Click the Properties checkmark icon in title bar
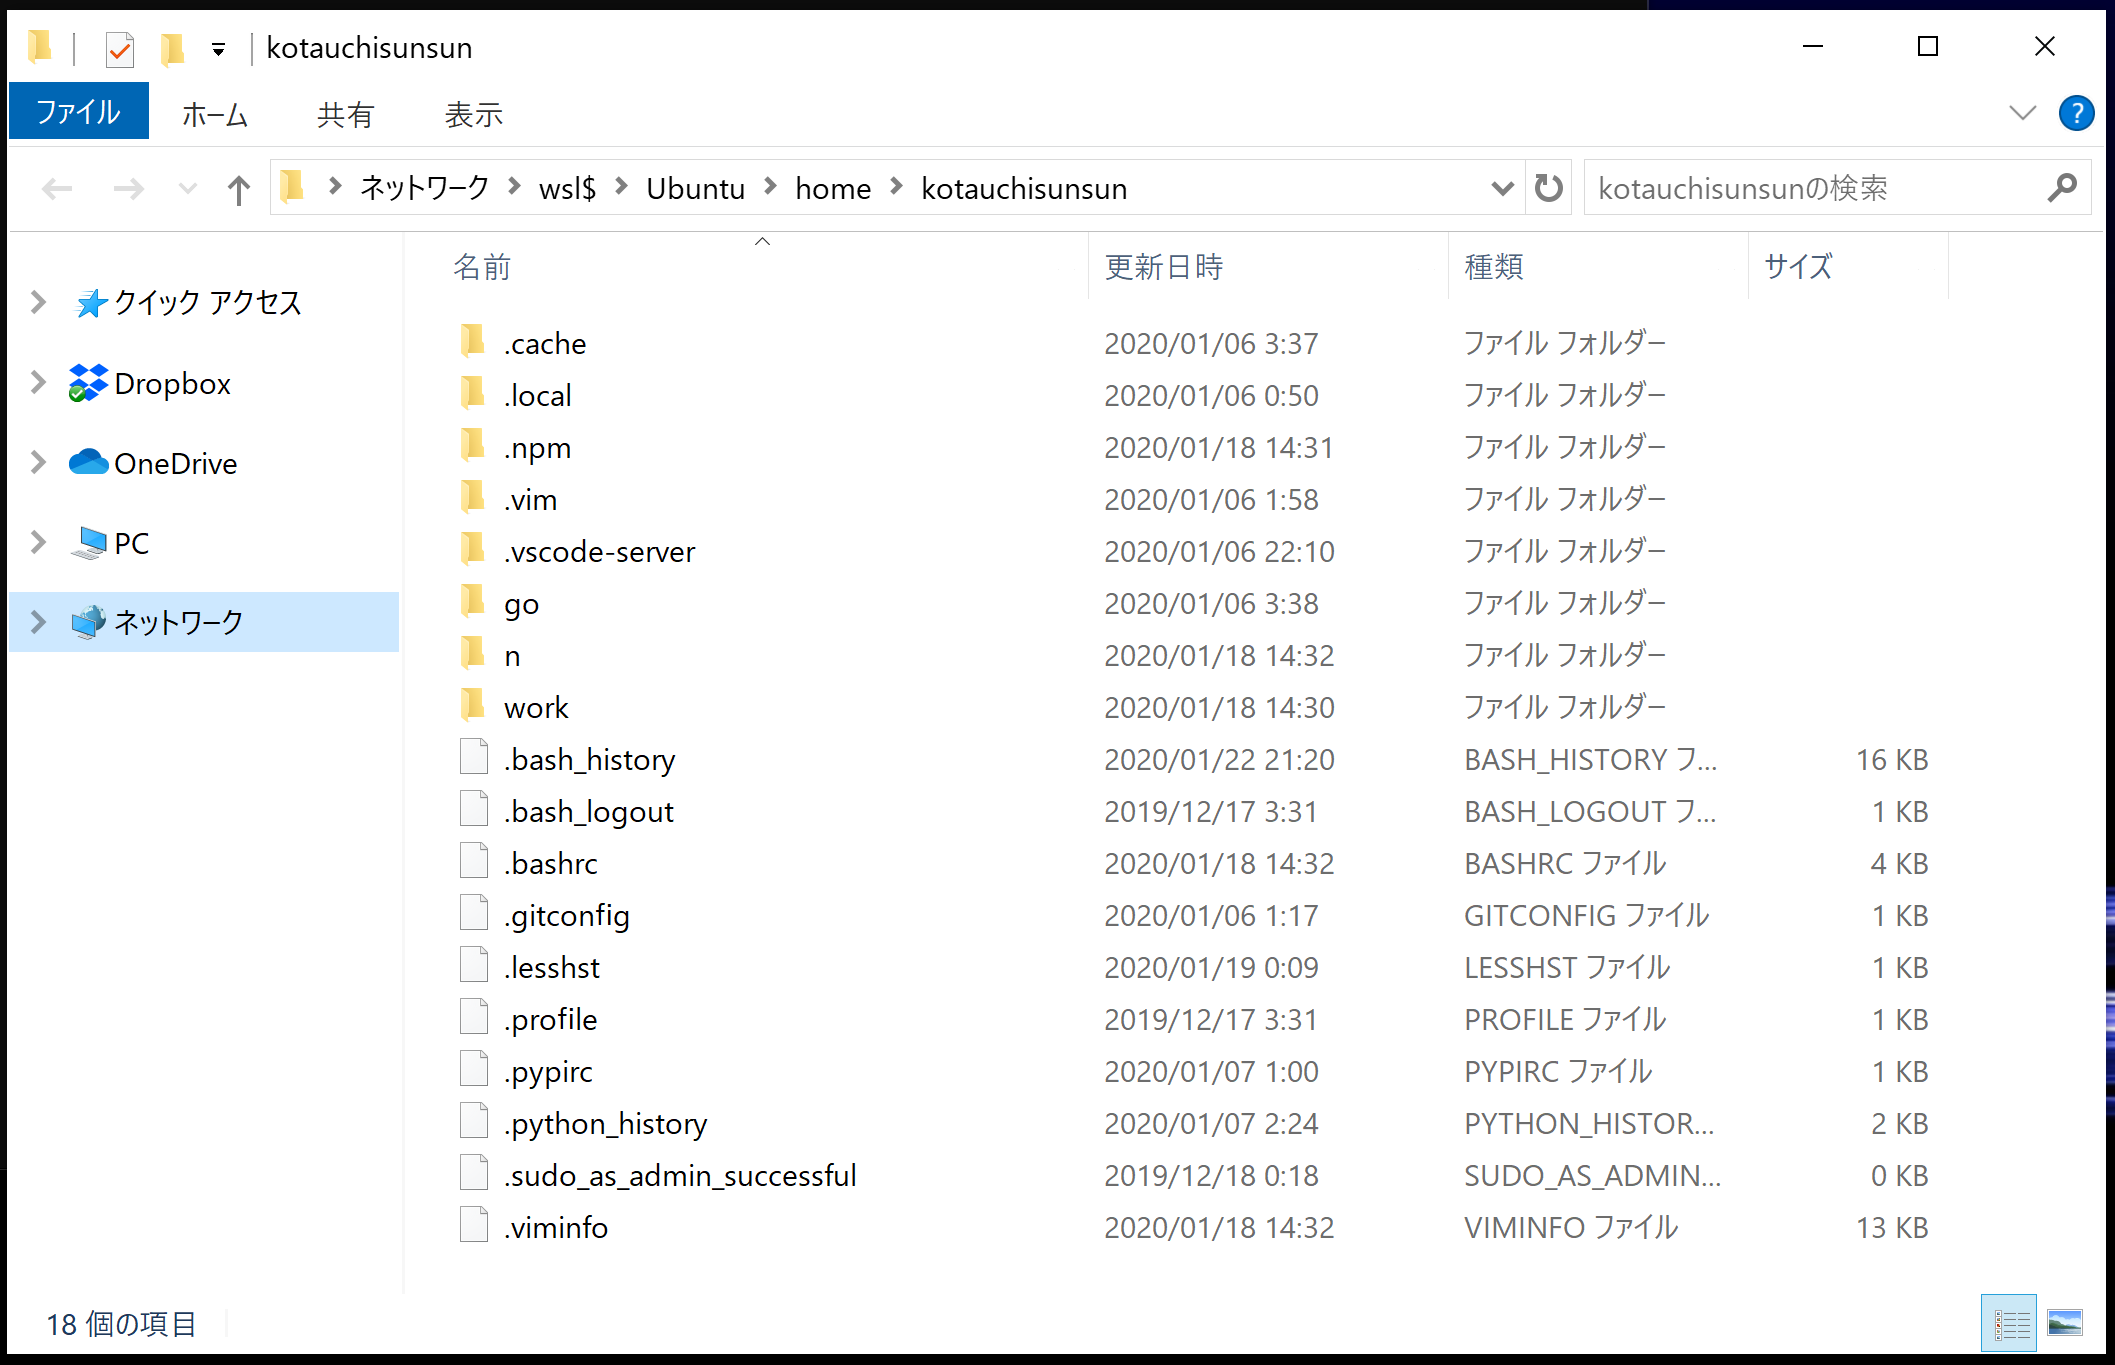 (x=119, y=49)
